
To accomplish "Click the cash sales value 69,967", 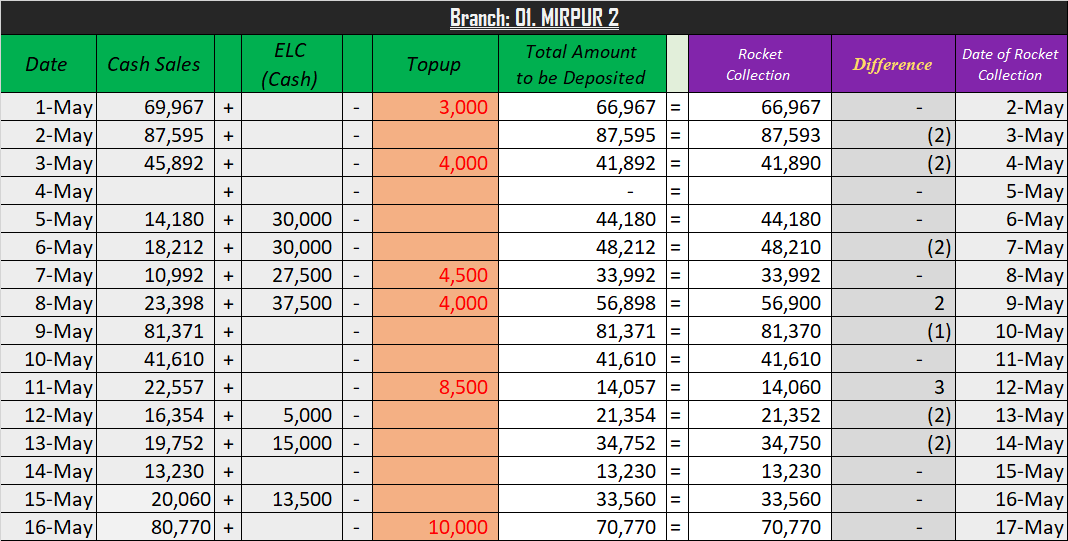I will coord(155,107).
